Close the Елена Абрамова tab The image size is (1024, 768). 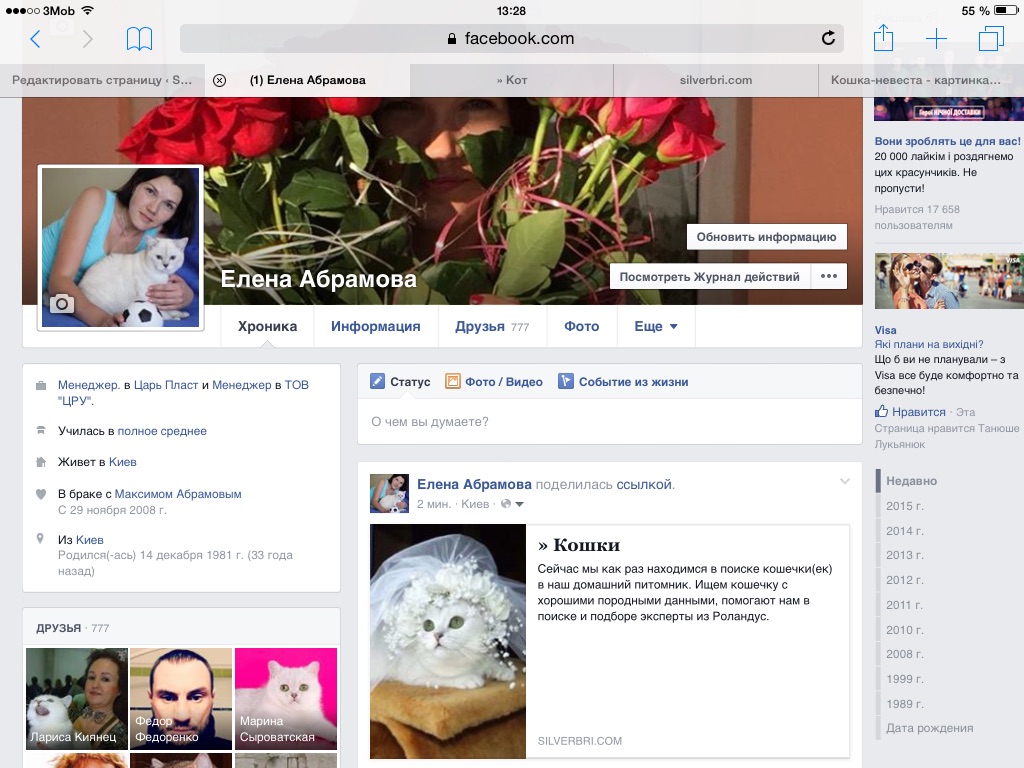click(x=219, y=80)
